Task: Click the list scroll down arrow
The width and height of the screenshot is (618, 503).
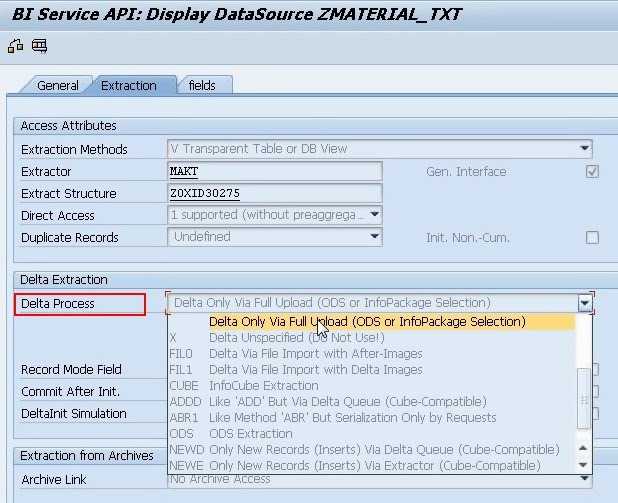Action: (584, 465)
